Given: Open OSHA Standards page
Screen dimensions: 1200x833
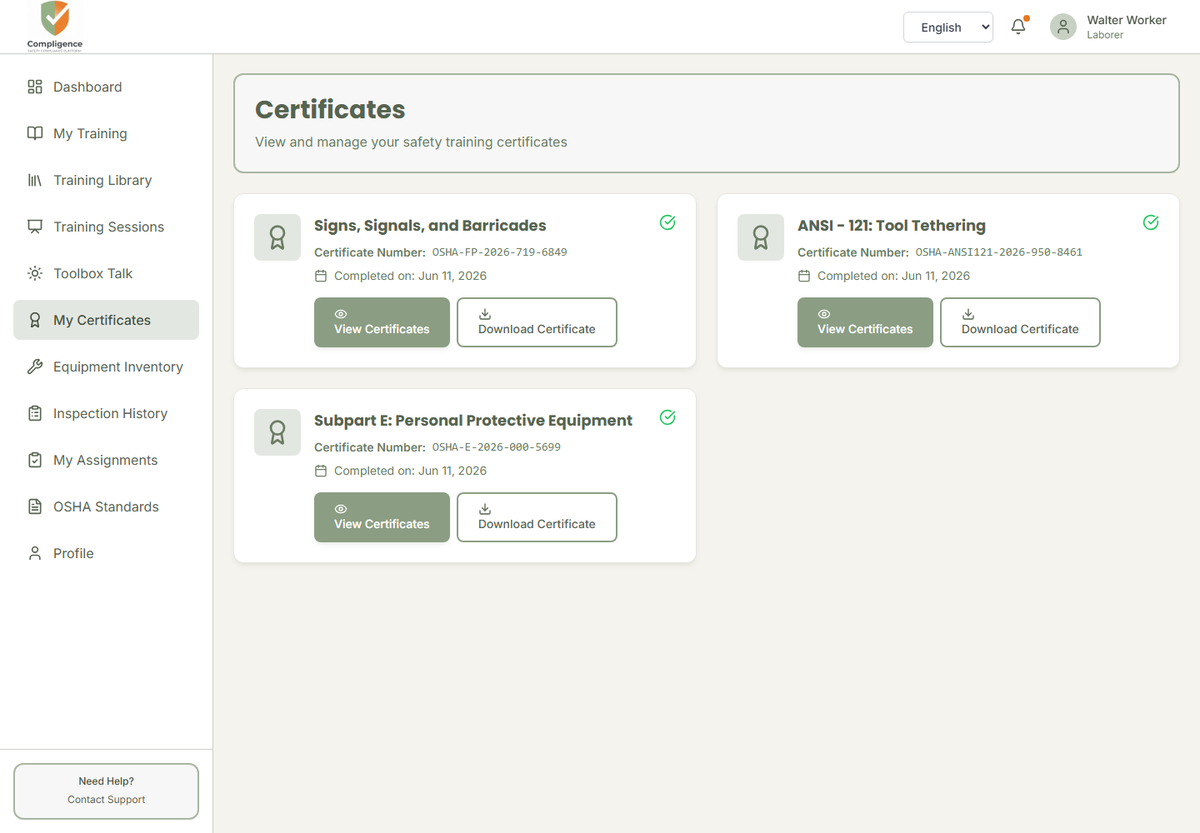Looking at the screenshot, I should [106, 507].
